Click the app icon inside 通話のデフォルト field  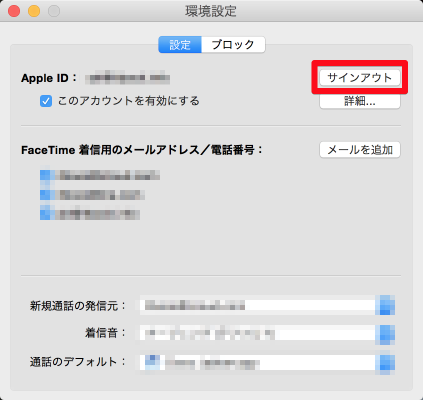(x=152, y=362)
